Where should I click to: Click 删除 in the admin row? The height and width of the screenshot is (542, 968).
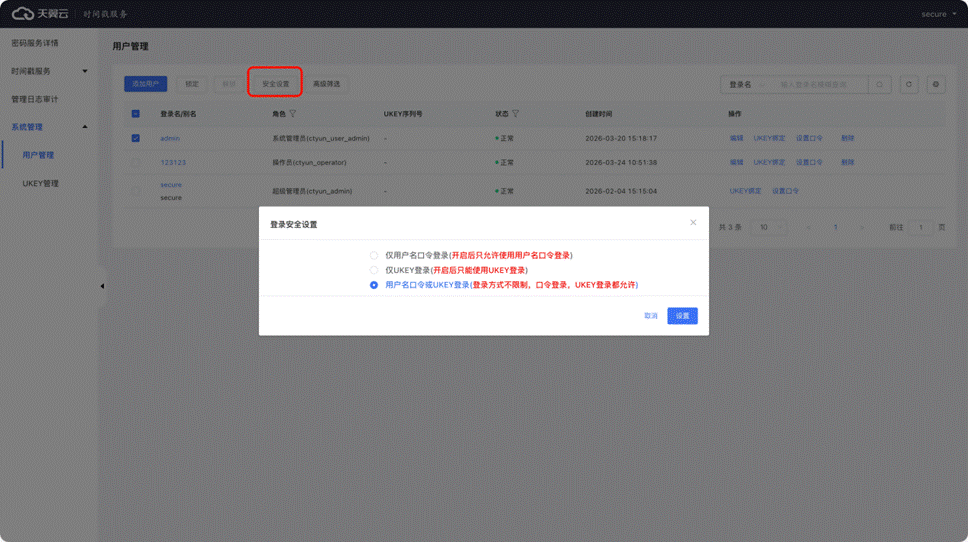pyautogui.click(x=848, y=138)
